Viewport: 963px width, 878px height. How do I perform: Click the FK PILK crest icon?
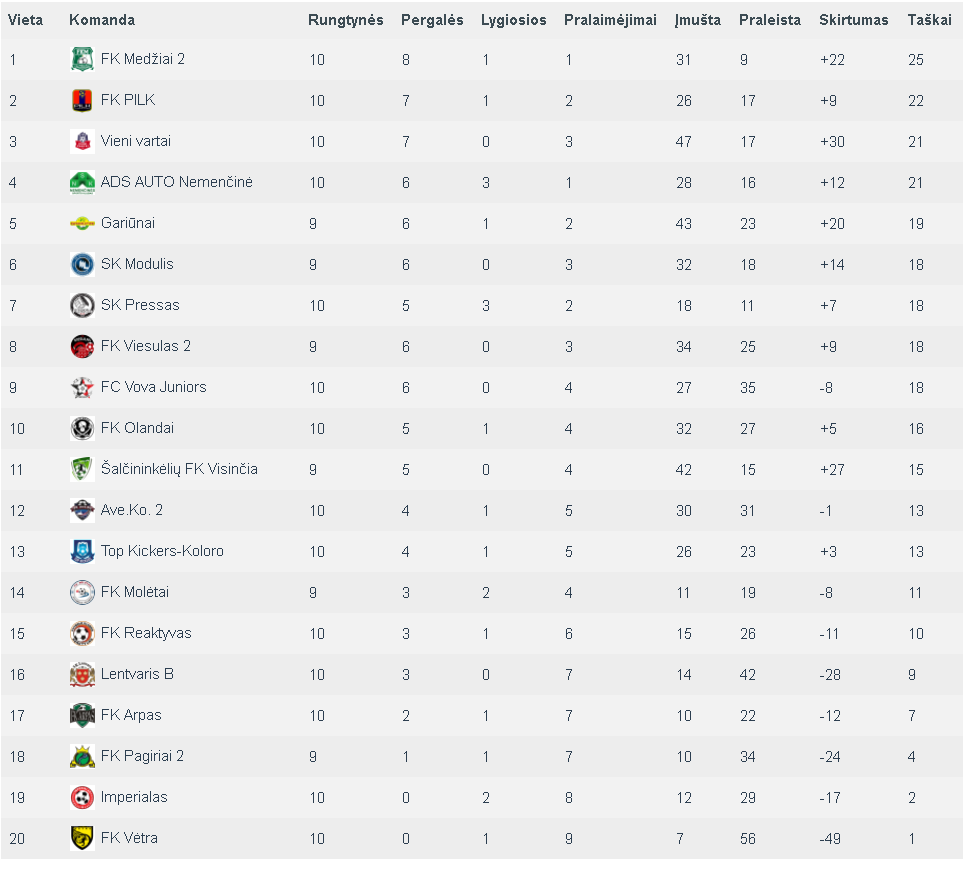pos(82,100)
